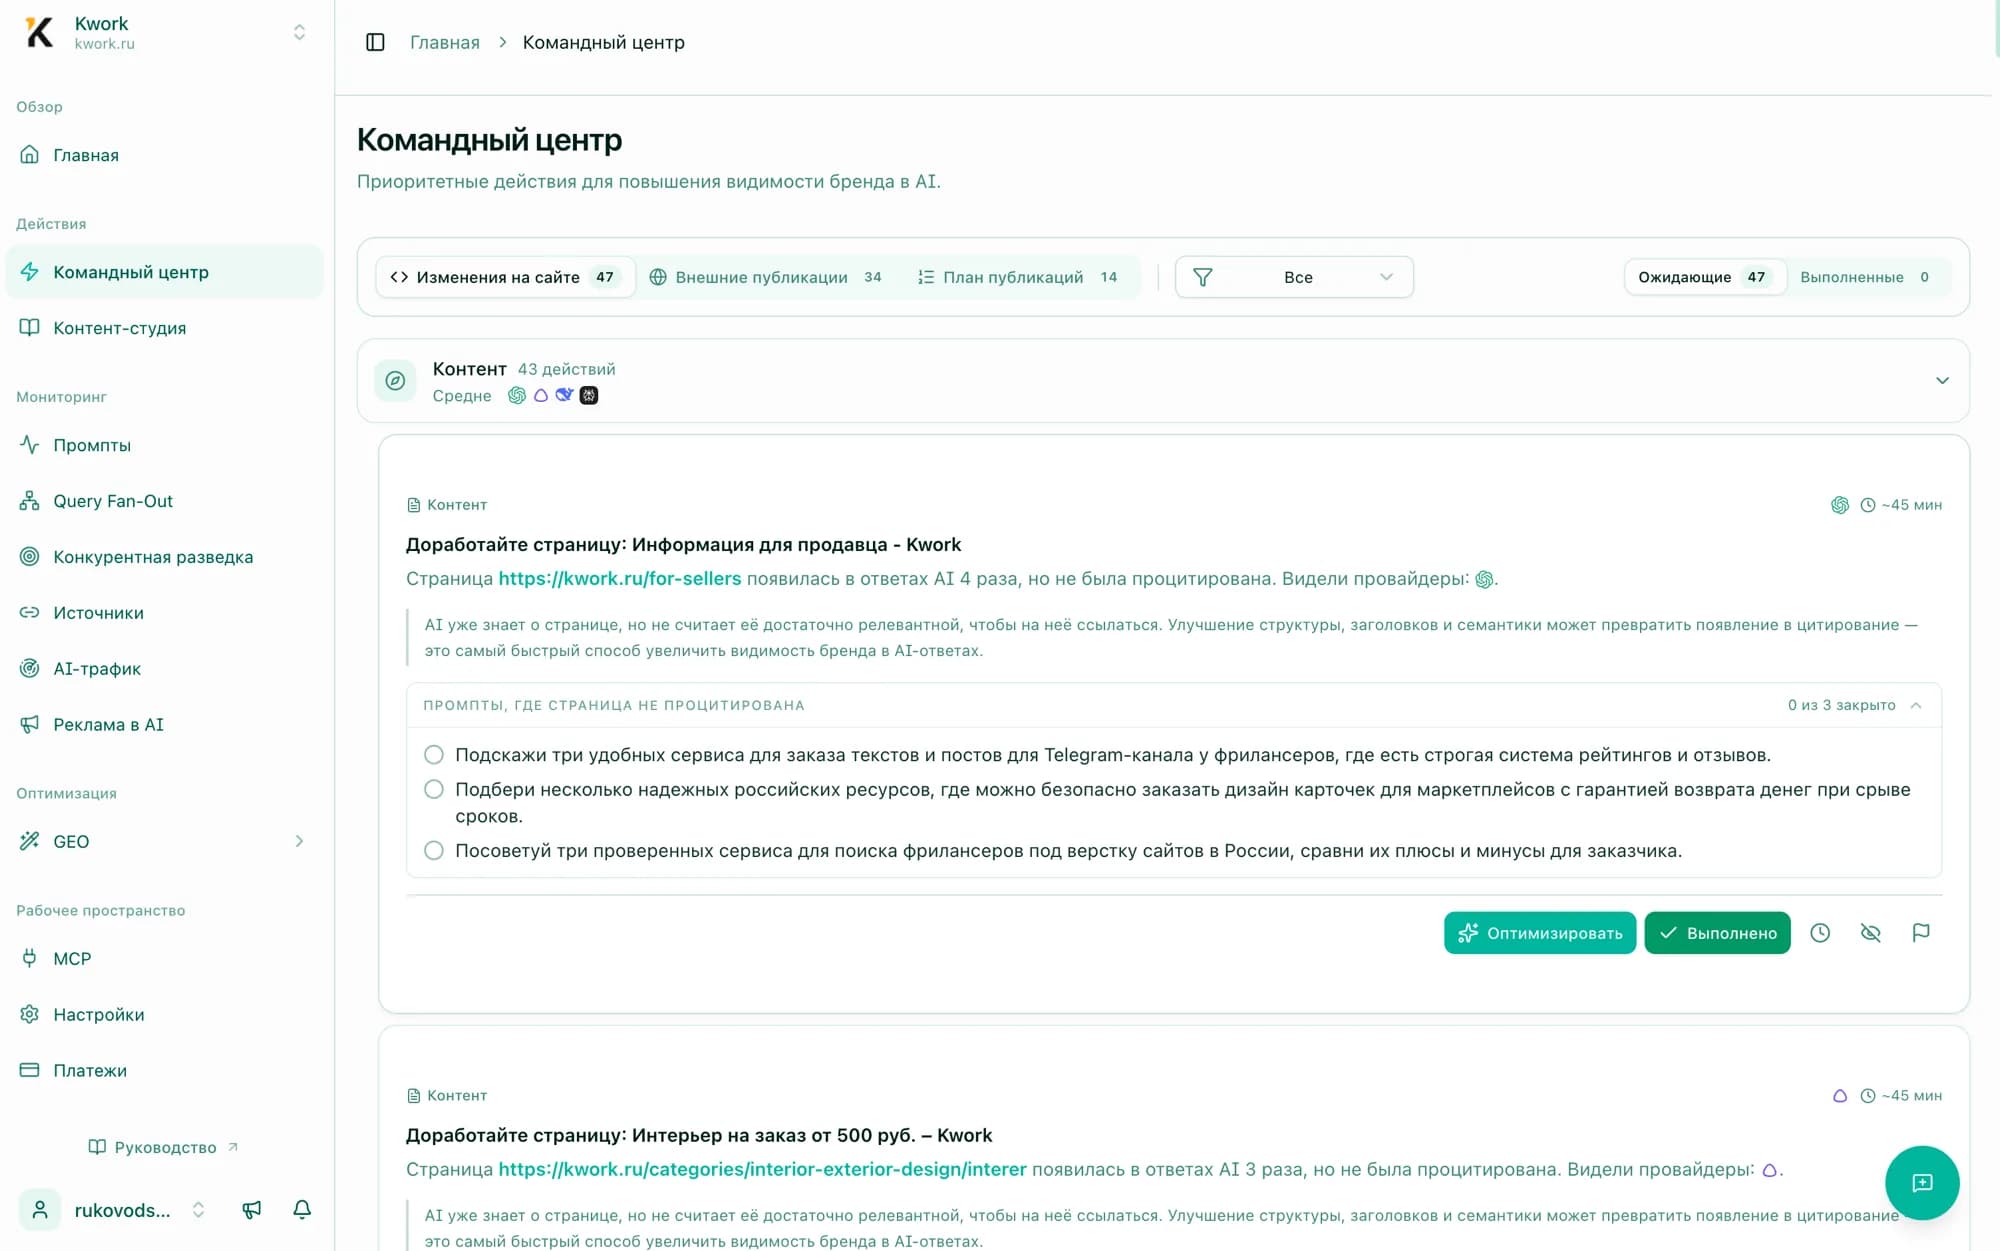Screen dimensions: 2000x1251
Task: Click the announcements megaphone icon at bottom
Action: [252, 1210]
